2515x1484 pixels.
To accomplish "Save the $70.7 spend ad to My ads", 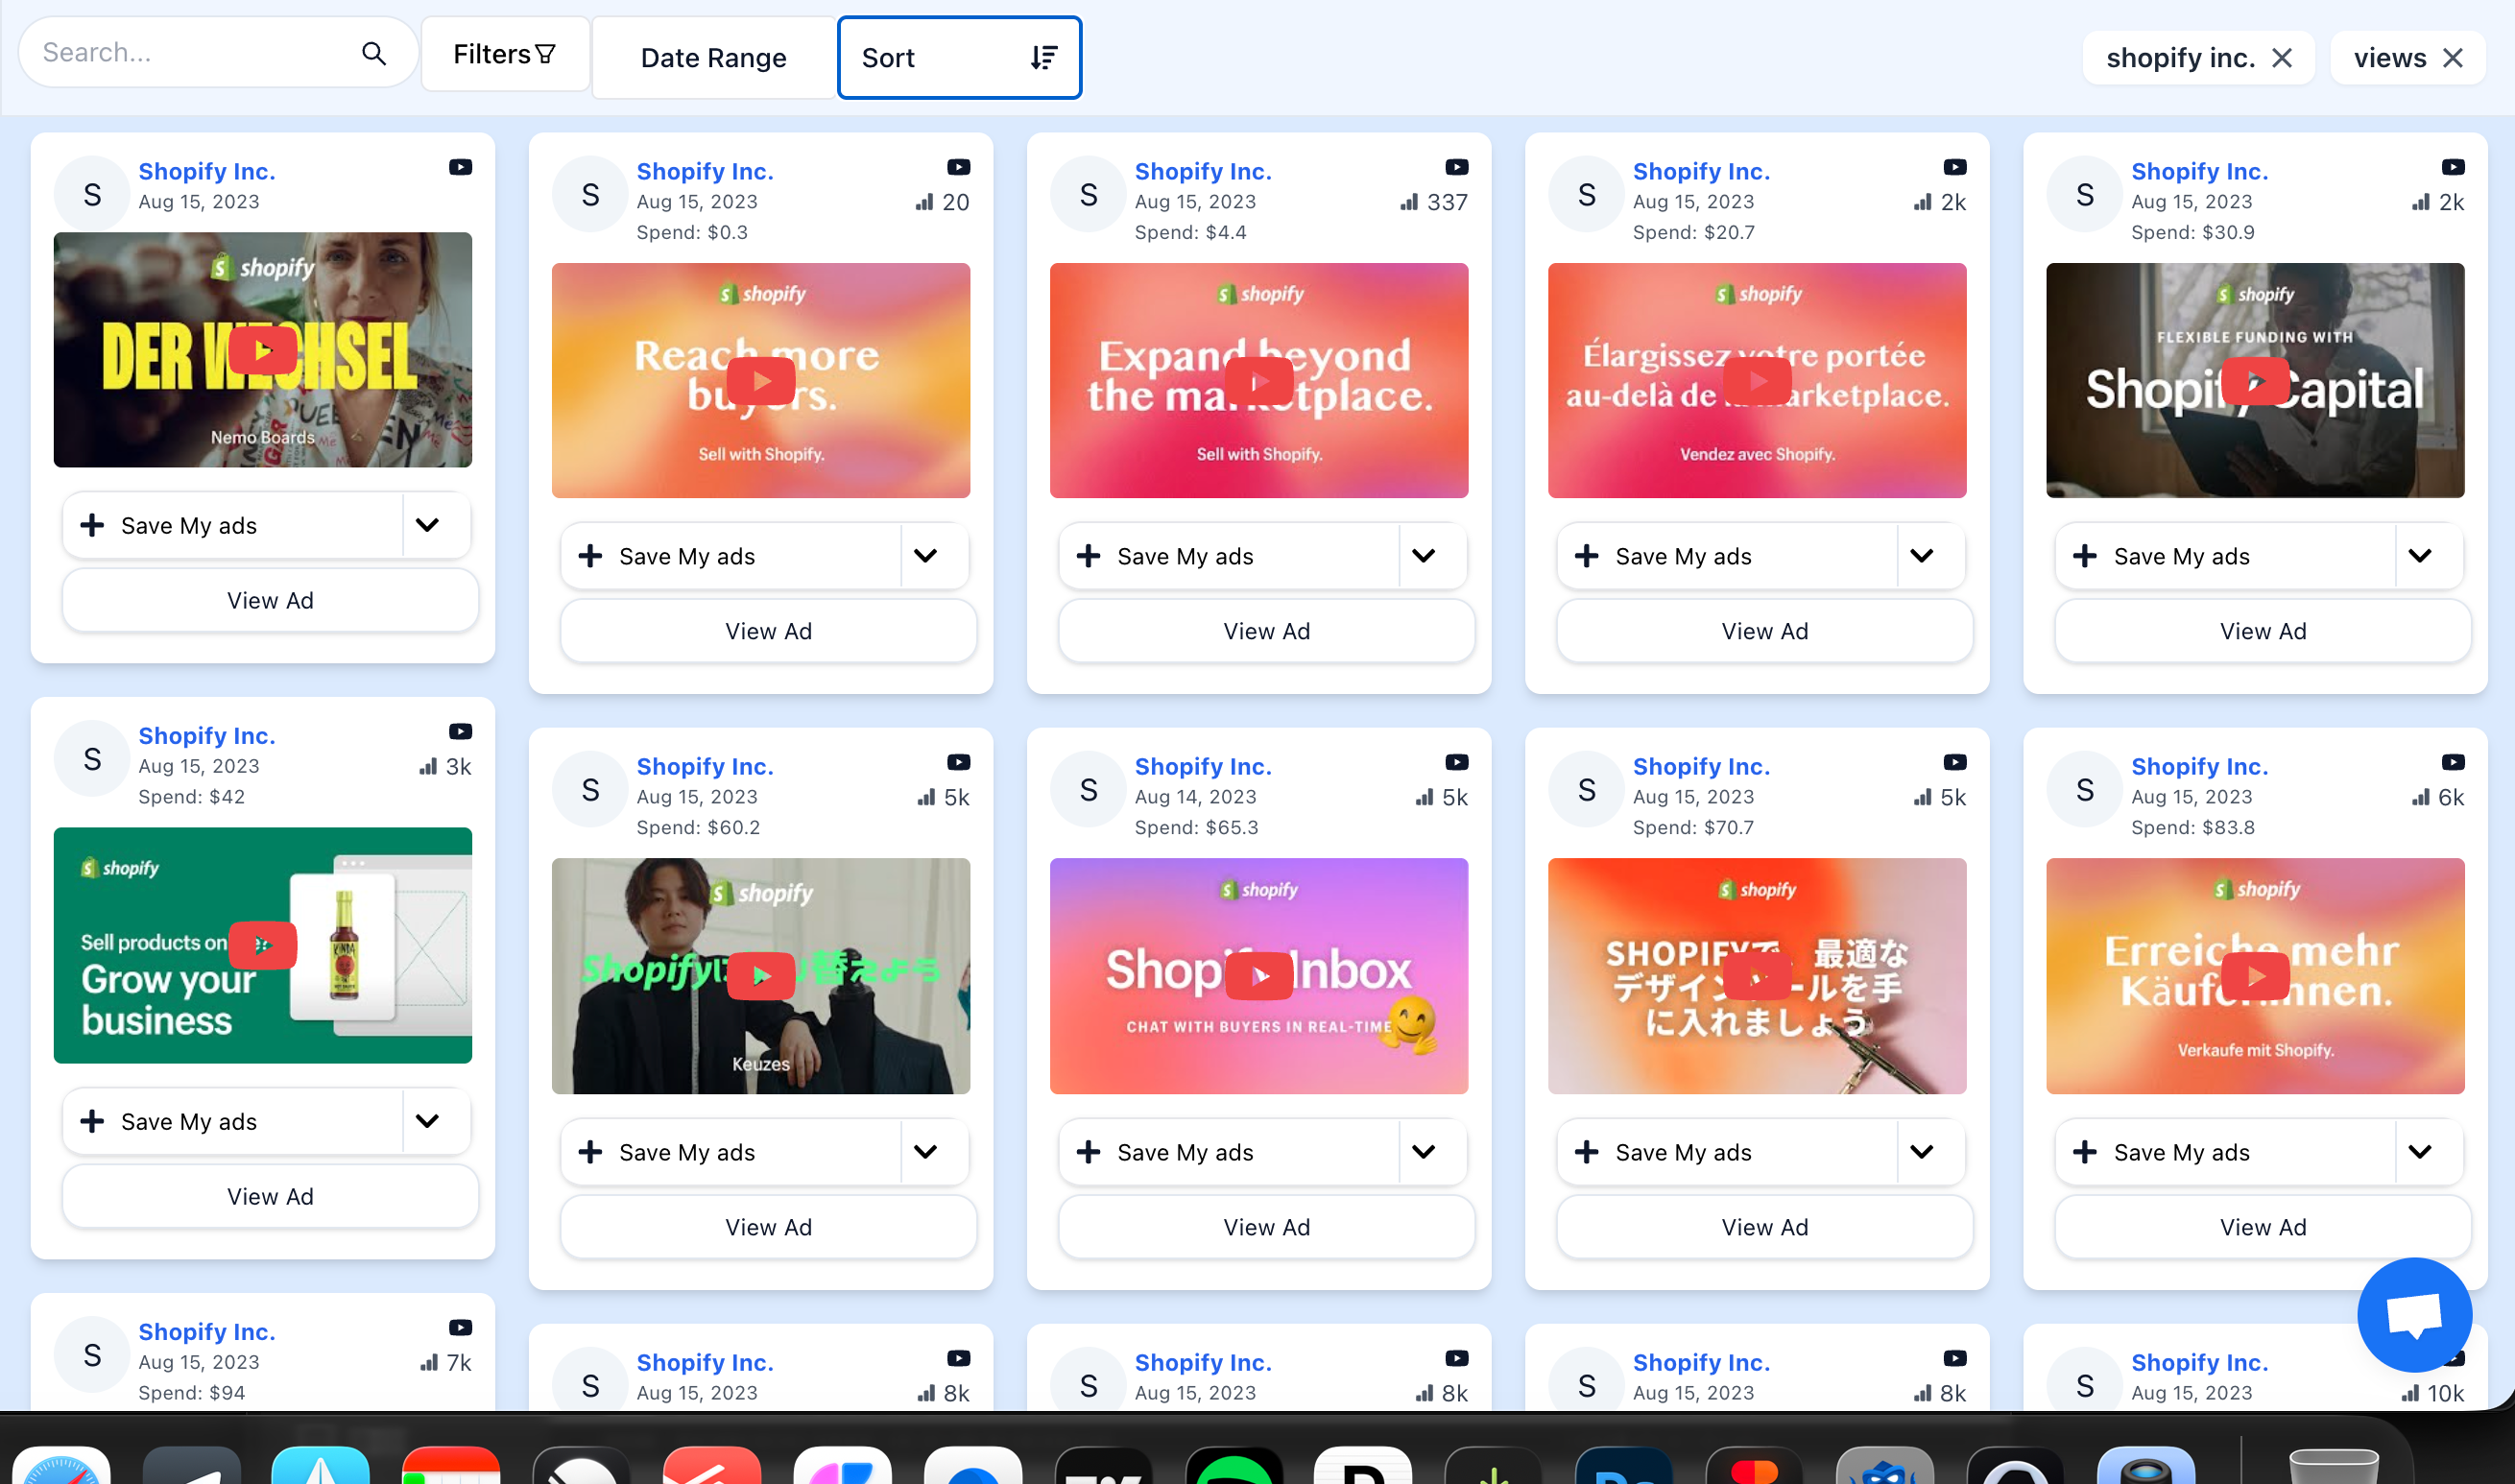I will (1727, 1152).
